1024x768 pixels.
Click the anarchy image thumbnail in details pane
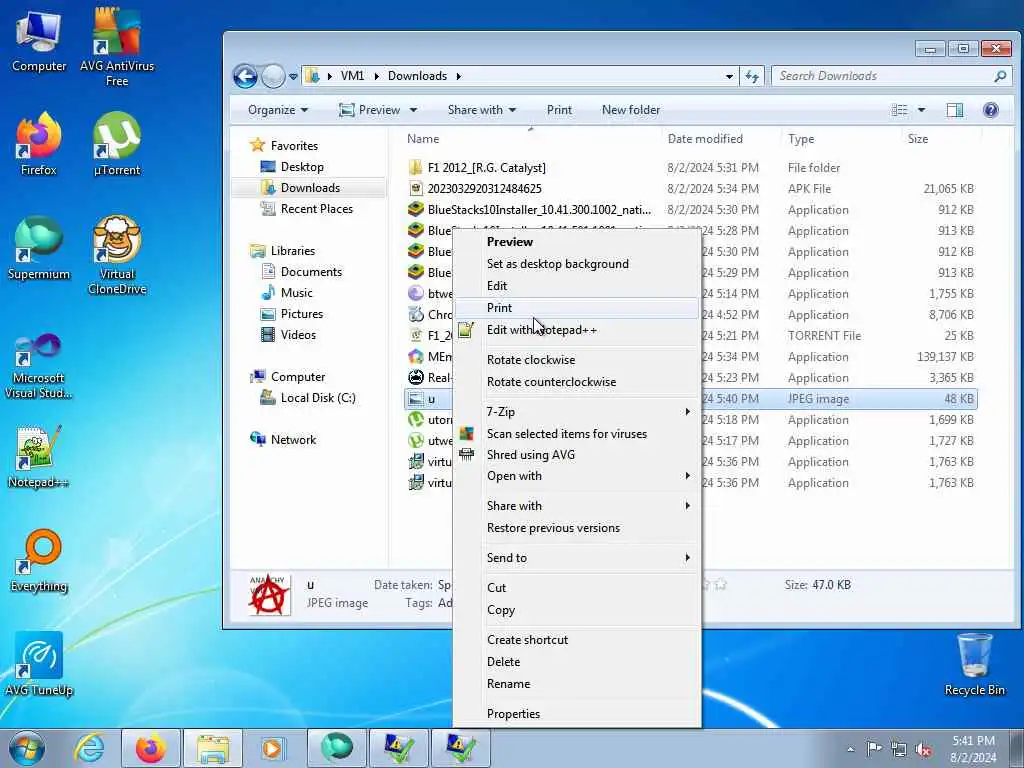click(269, 594)
